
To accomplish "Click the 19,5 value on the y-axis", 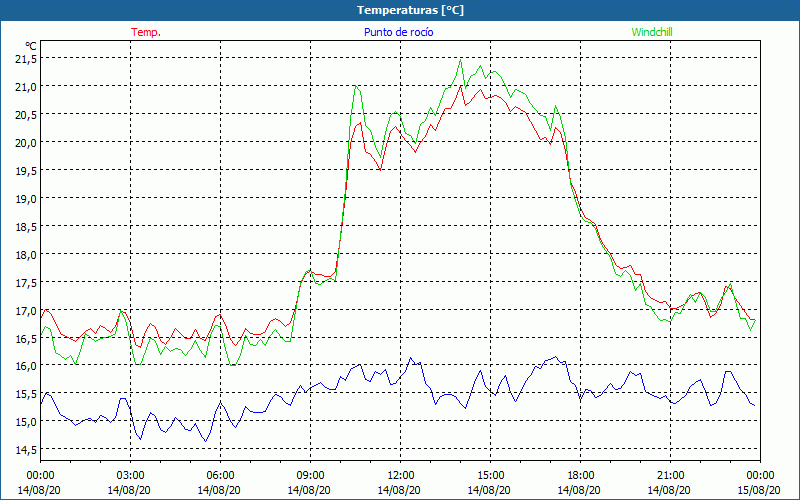I will coord(26,171).
